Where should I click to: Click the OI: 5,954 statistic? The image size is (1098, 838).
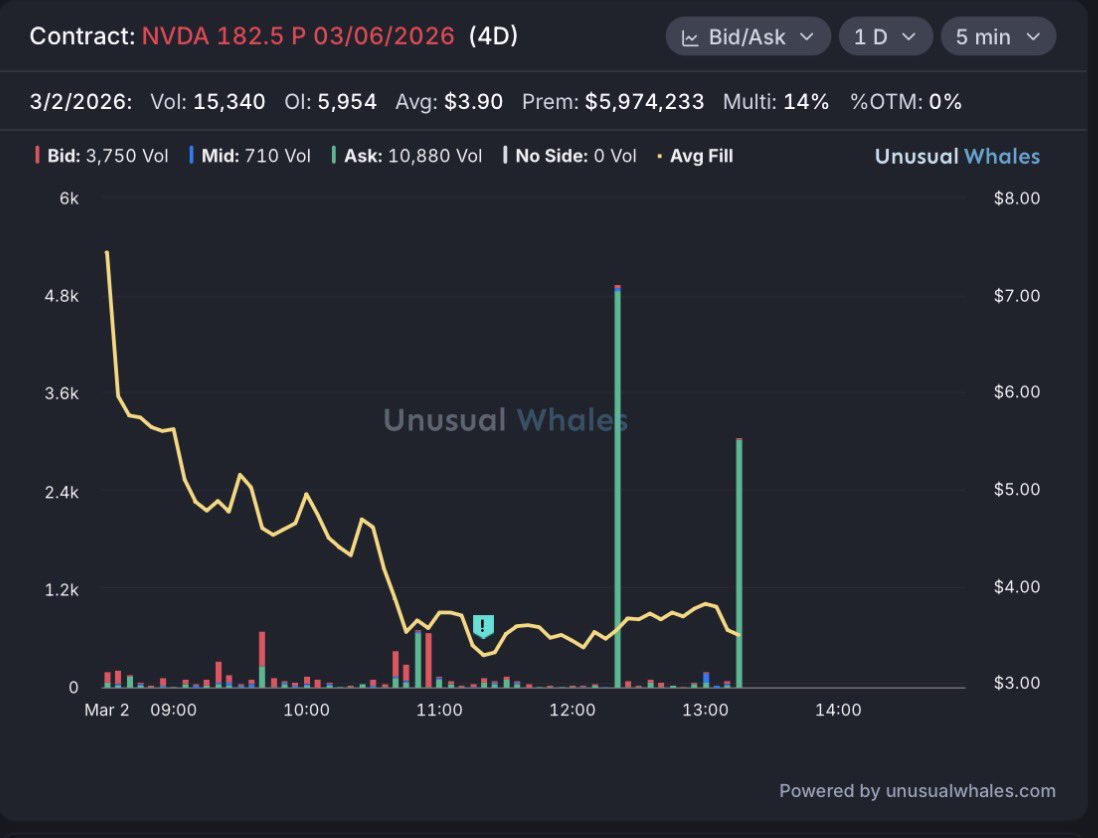pos(331,102)
